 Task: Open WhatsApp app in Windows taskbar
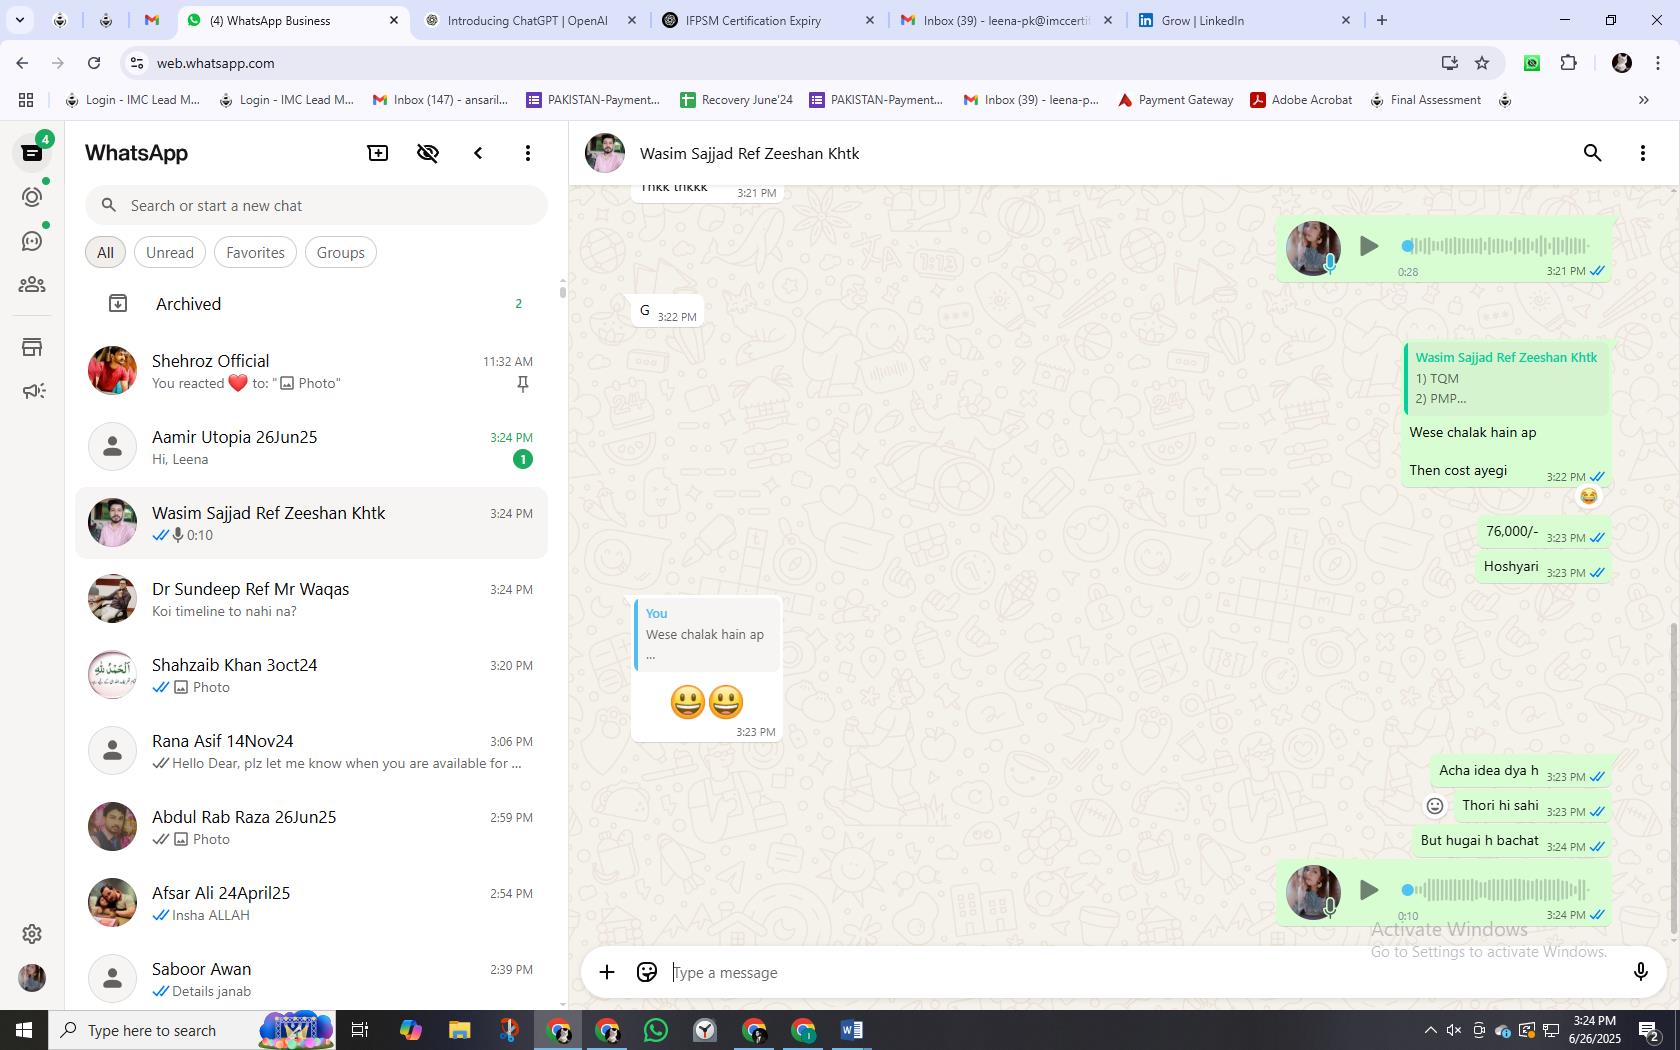pos(656,1030)
